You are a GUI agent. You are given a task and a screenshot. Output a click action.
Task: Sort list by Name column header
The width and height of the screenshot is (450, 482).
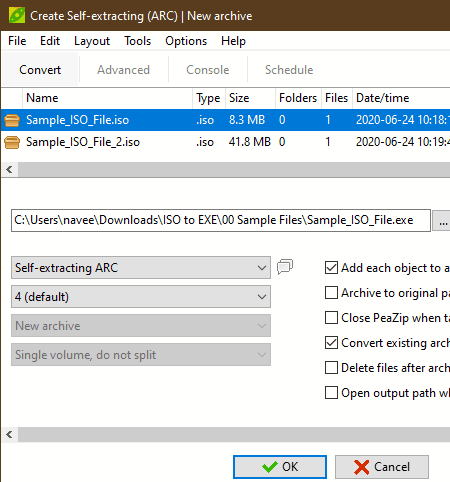click(107, 98)
